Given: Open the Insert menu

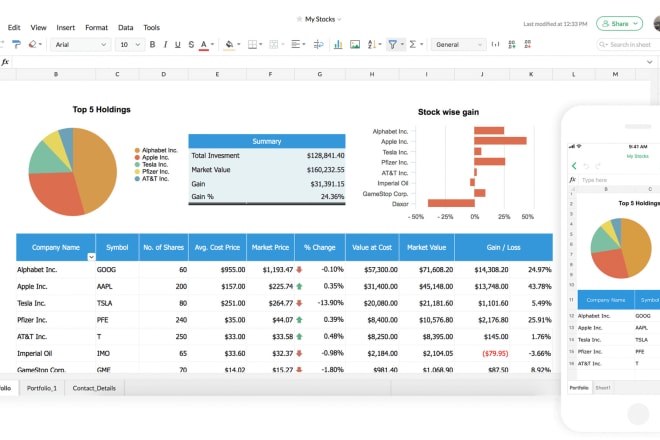Looking at the screenshot, I should (66, 27).
